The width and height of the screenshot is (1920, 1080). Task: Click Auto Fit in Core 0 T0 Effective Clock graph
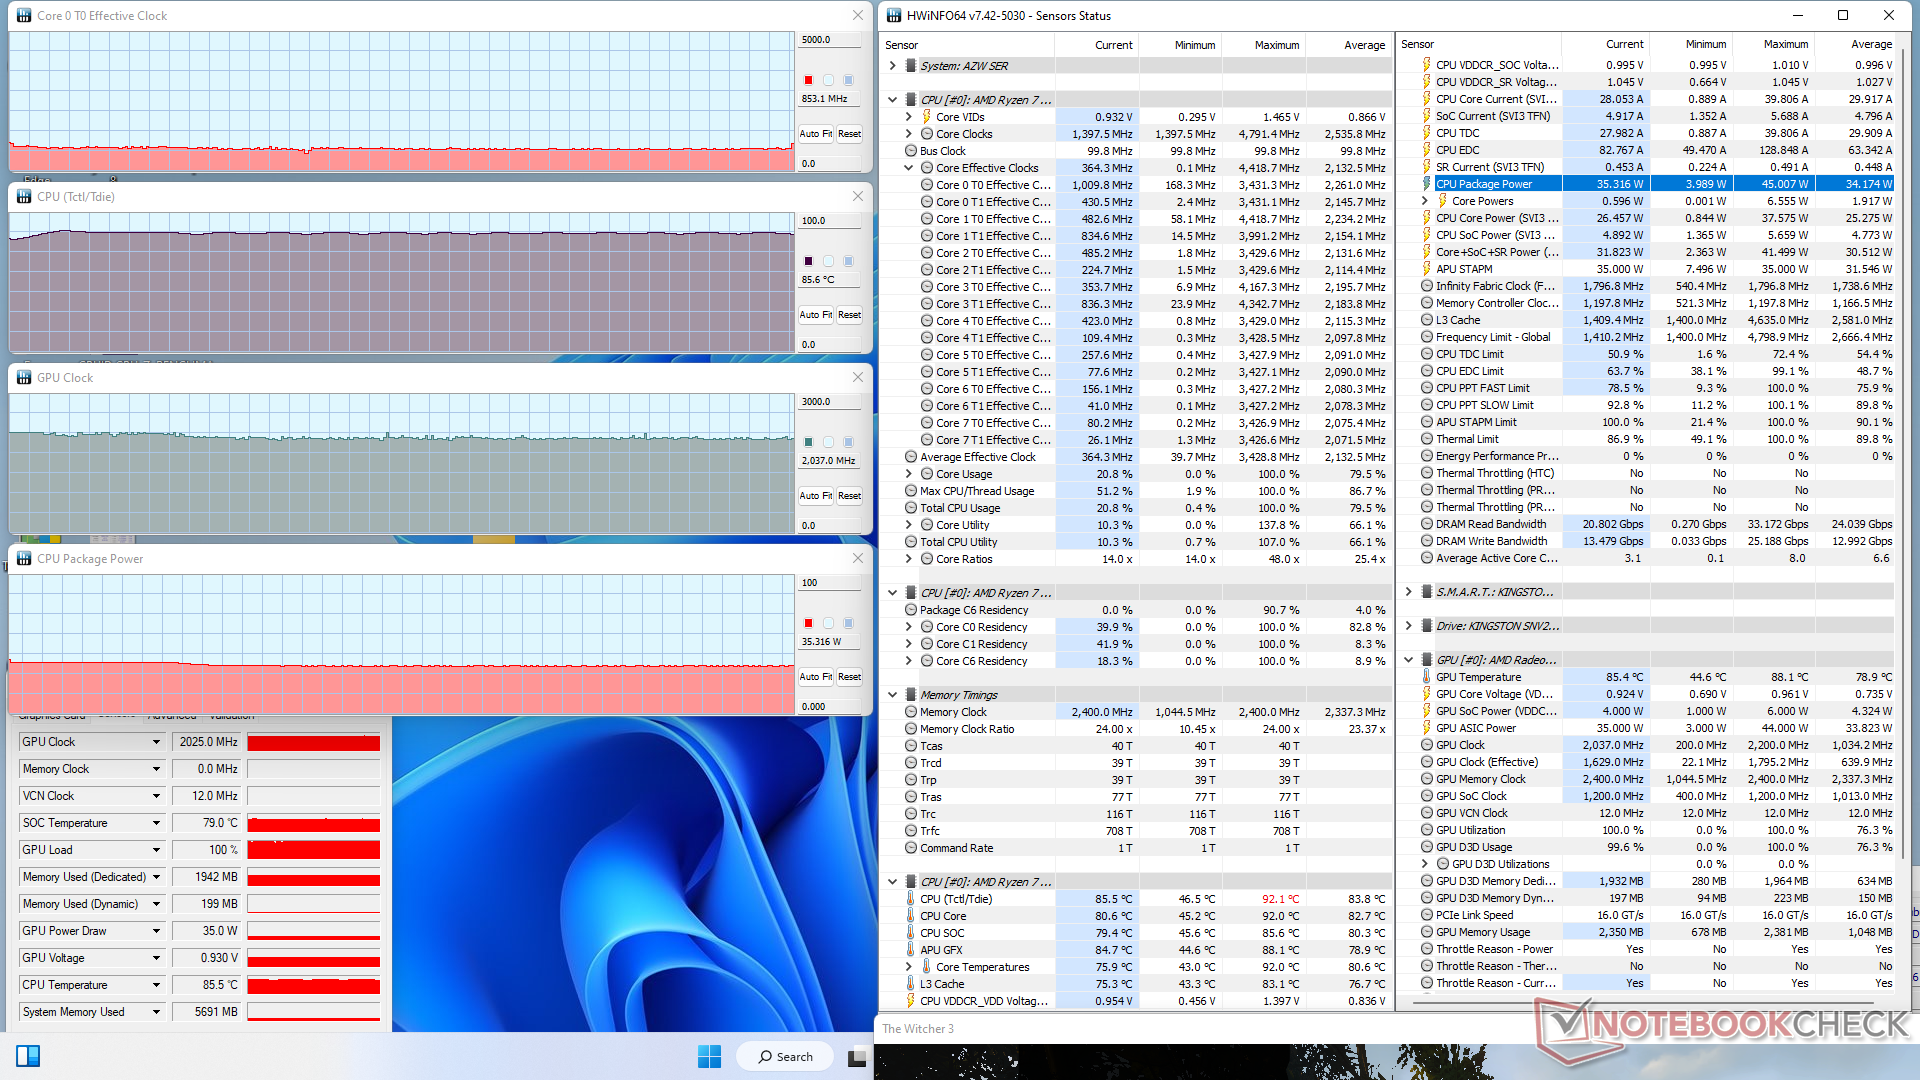tap(816, 134)
